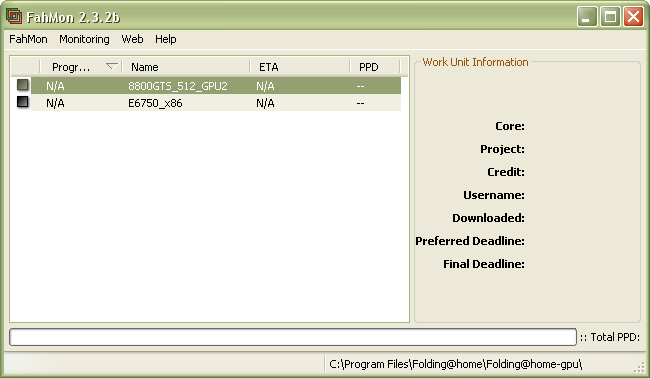Viewport: 650px width, 378px height.
Task: Open the FahMon menu
Action: 28,39
